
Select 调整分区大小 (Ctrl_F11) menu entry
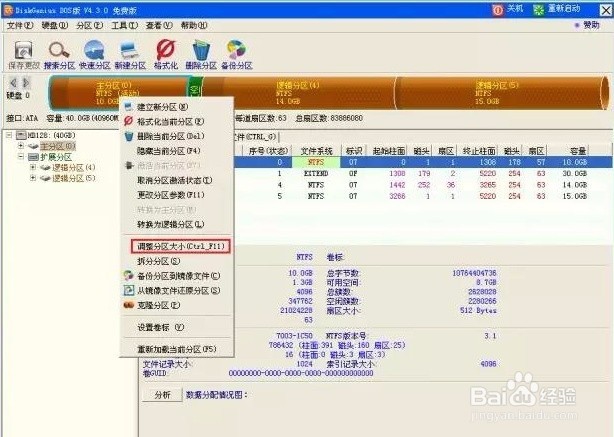[181, 246]
